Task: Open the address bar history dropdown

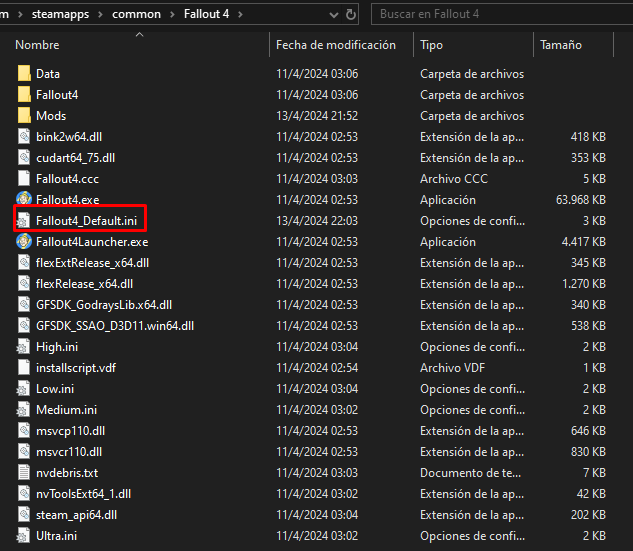Action: pyautogui.click(x=333, y=15)
